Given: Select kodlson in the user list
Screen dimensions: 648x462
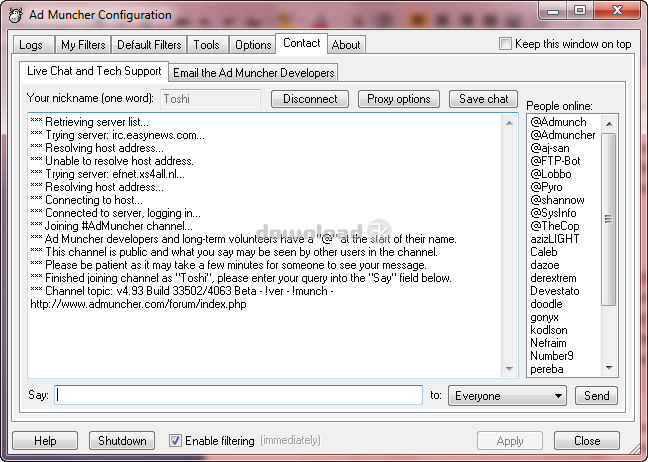Looking at the screenshot, I should (x=549, y=330).
